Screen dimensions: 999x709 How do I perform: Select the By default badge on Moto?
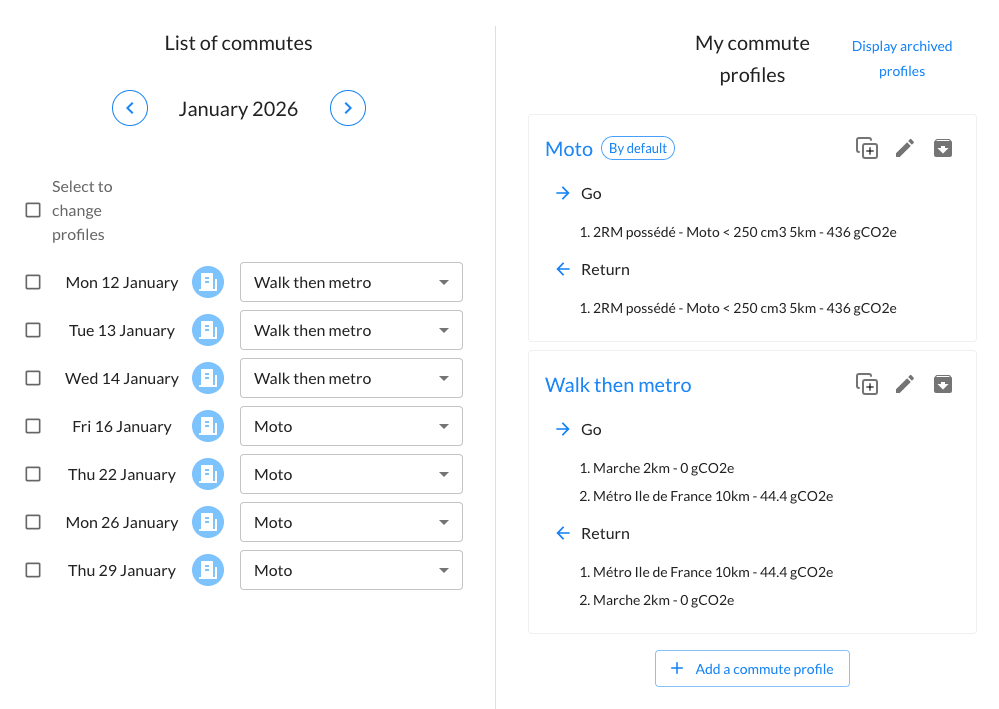(x=637, y=147)
